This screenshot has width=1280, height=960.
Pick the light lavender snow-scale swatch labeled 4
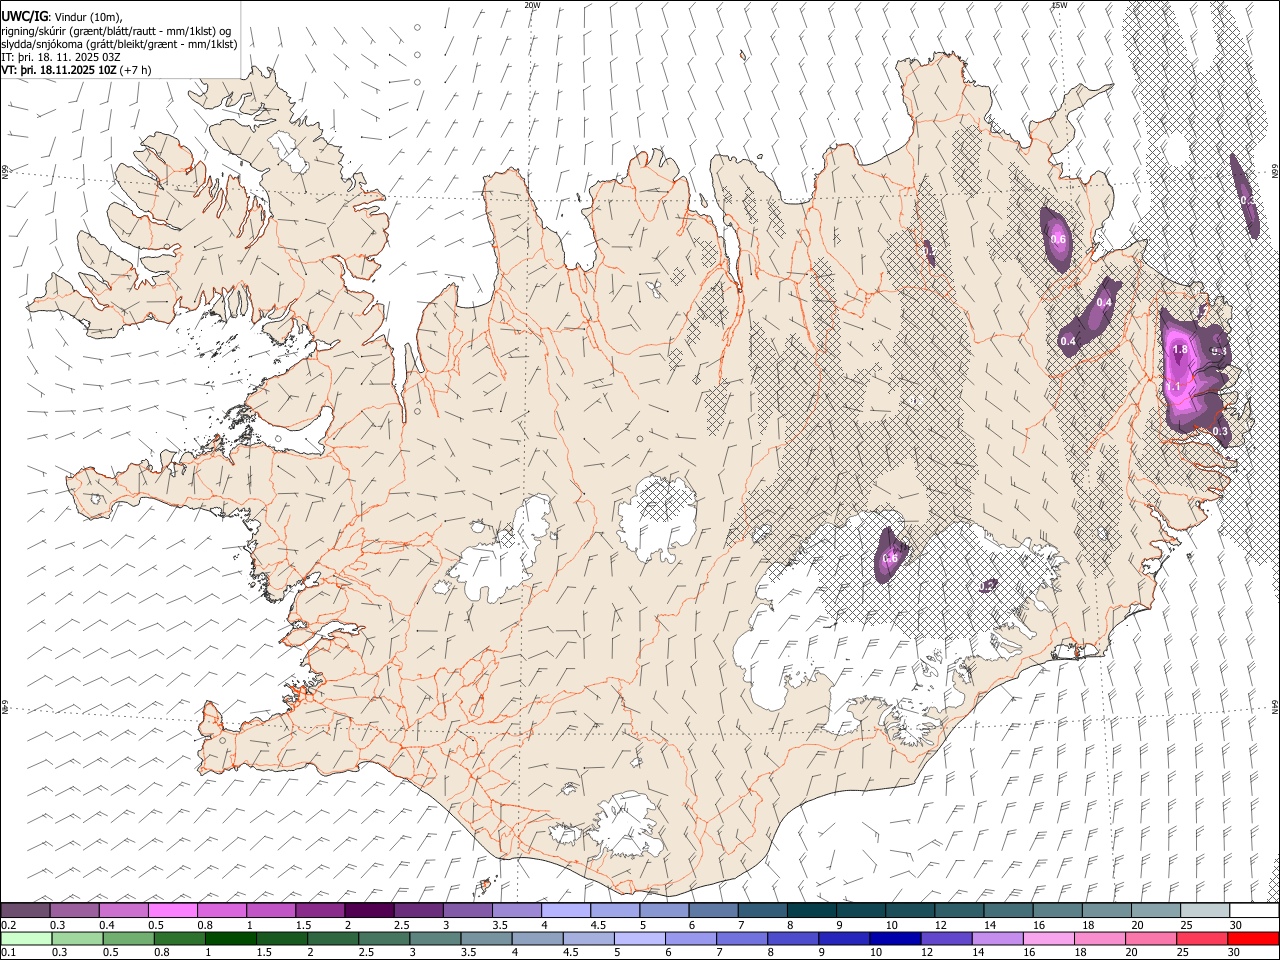click(566, 910)
